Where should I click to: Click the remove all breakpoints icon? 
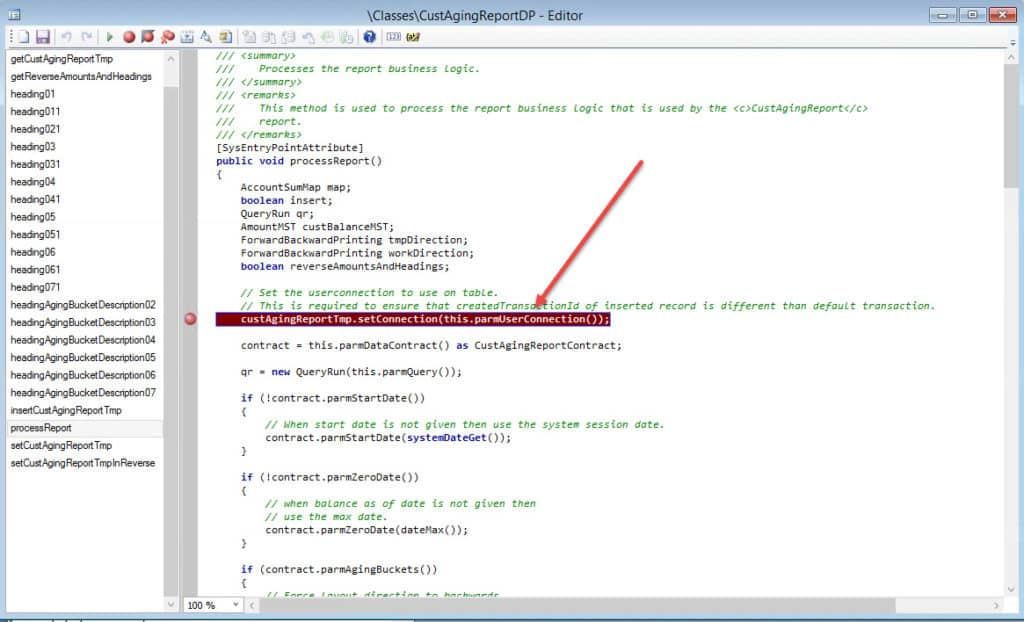pyautogui.click(x=168, y=37)
